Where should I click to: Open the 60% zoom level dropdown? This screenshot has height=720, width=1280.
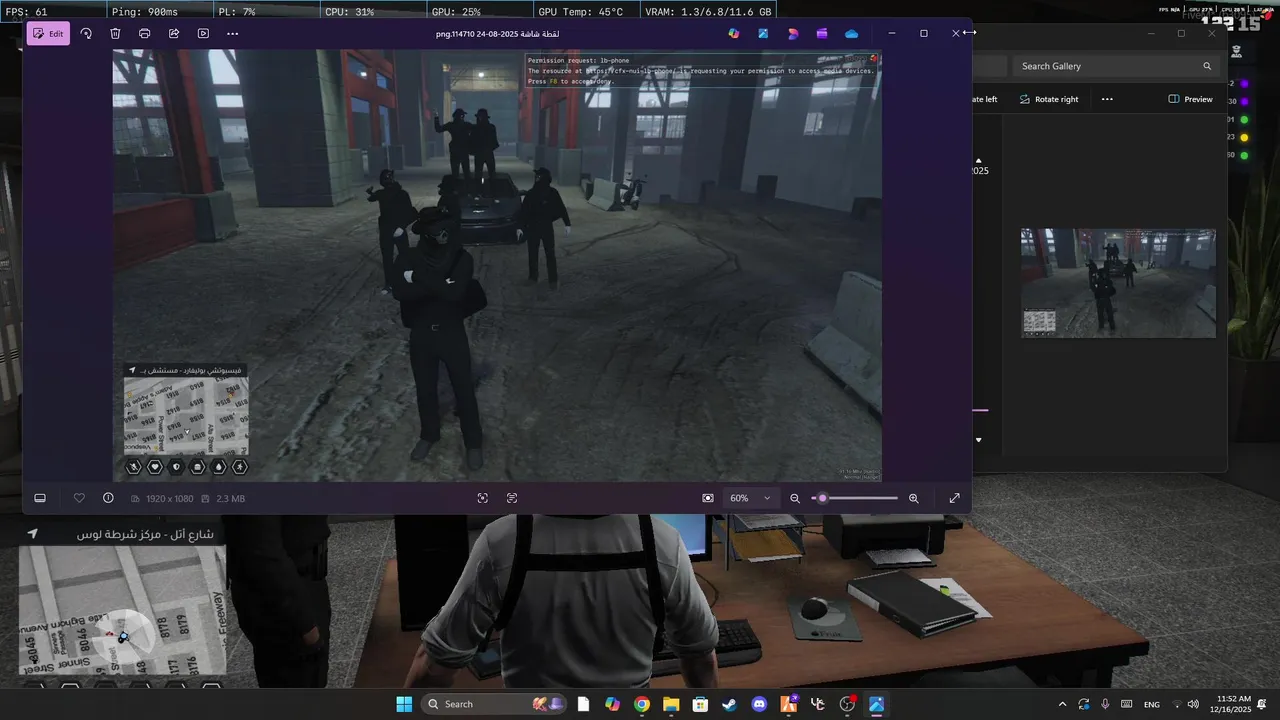750,498
